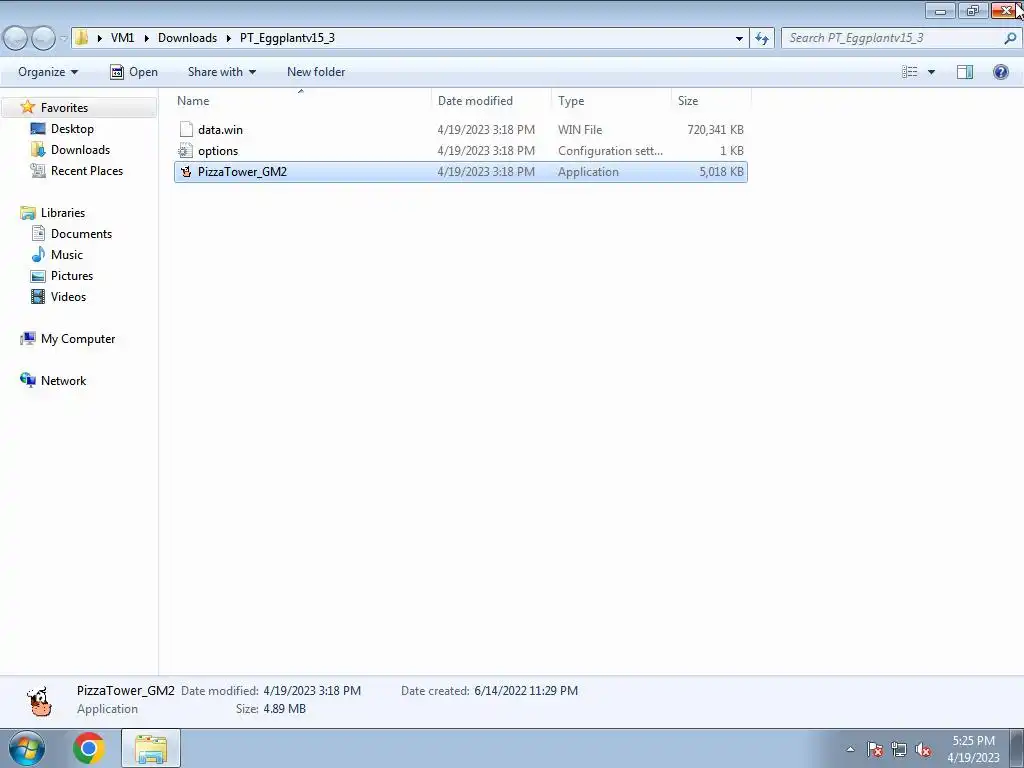Click the Network globe icon
Image resolution: width=1024 pixels, height=768 pixels.
(x=27, y=380)
